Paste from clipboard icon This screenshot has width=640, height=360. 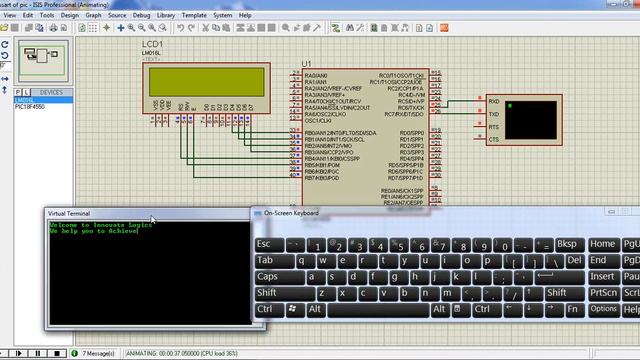tap(226, 28)
